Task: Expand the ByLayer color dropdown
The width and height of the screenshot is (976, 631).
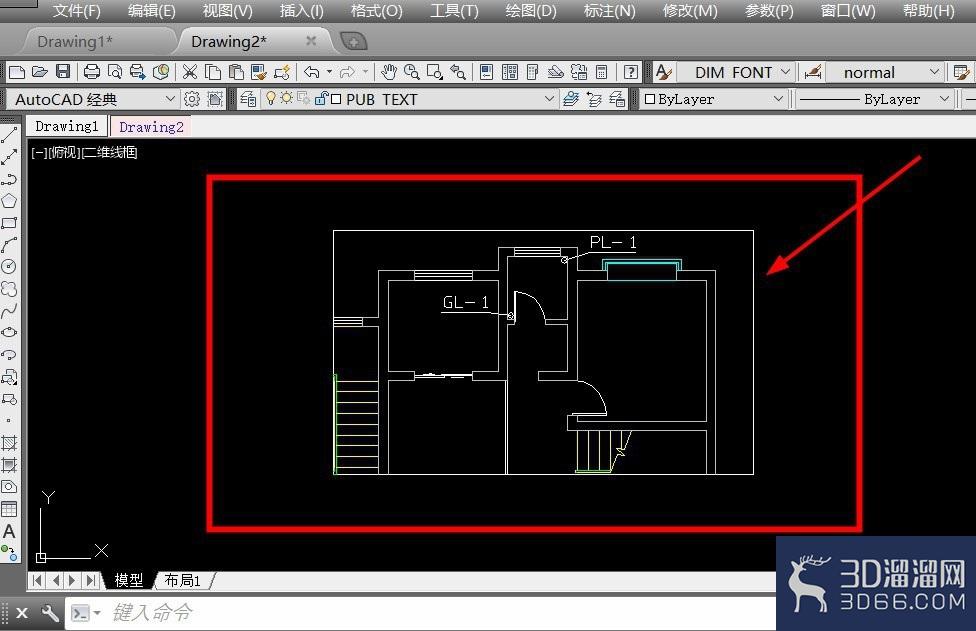Action: pyautogui.click(x=778, y=99)
